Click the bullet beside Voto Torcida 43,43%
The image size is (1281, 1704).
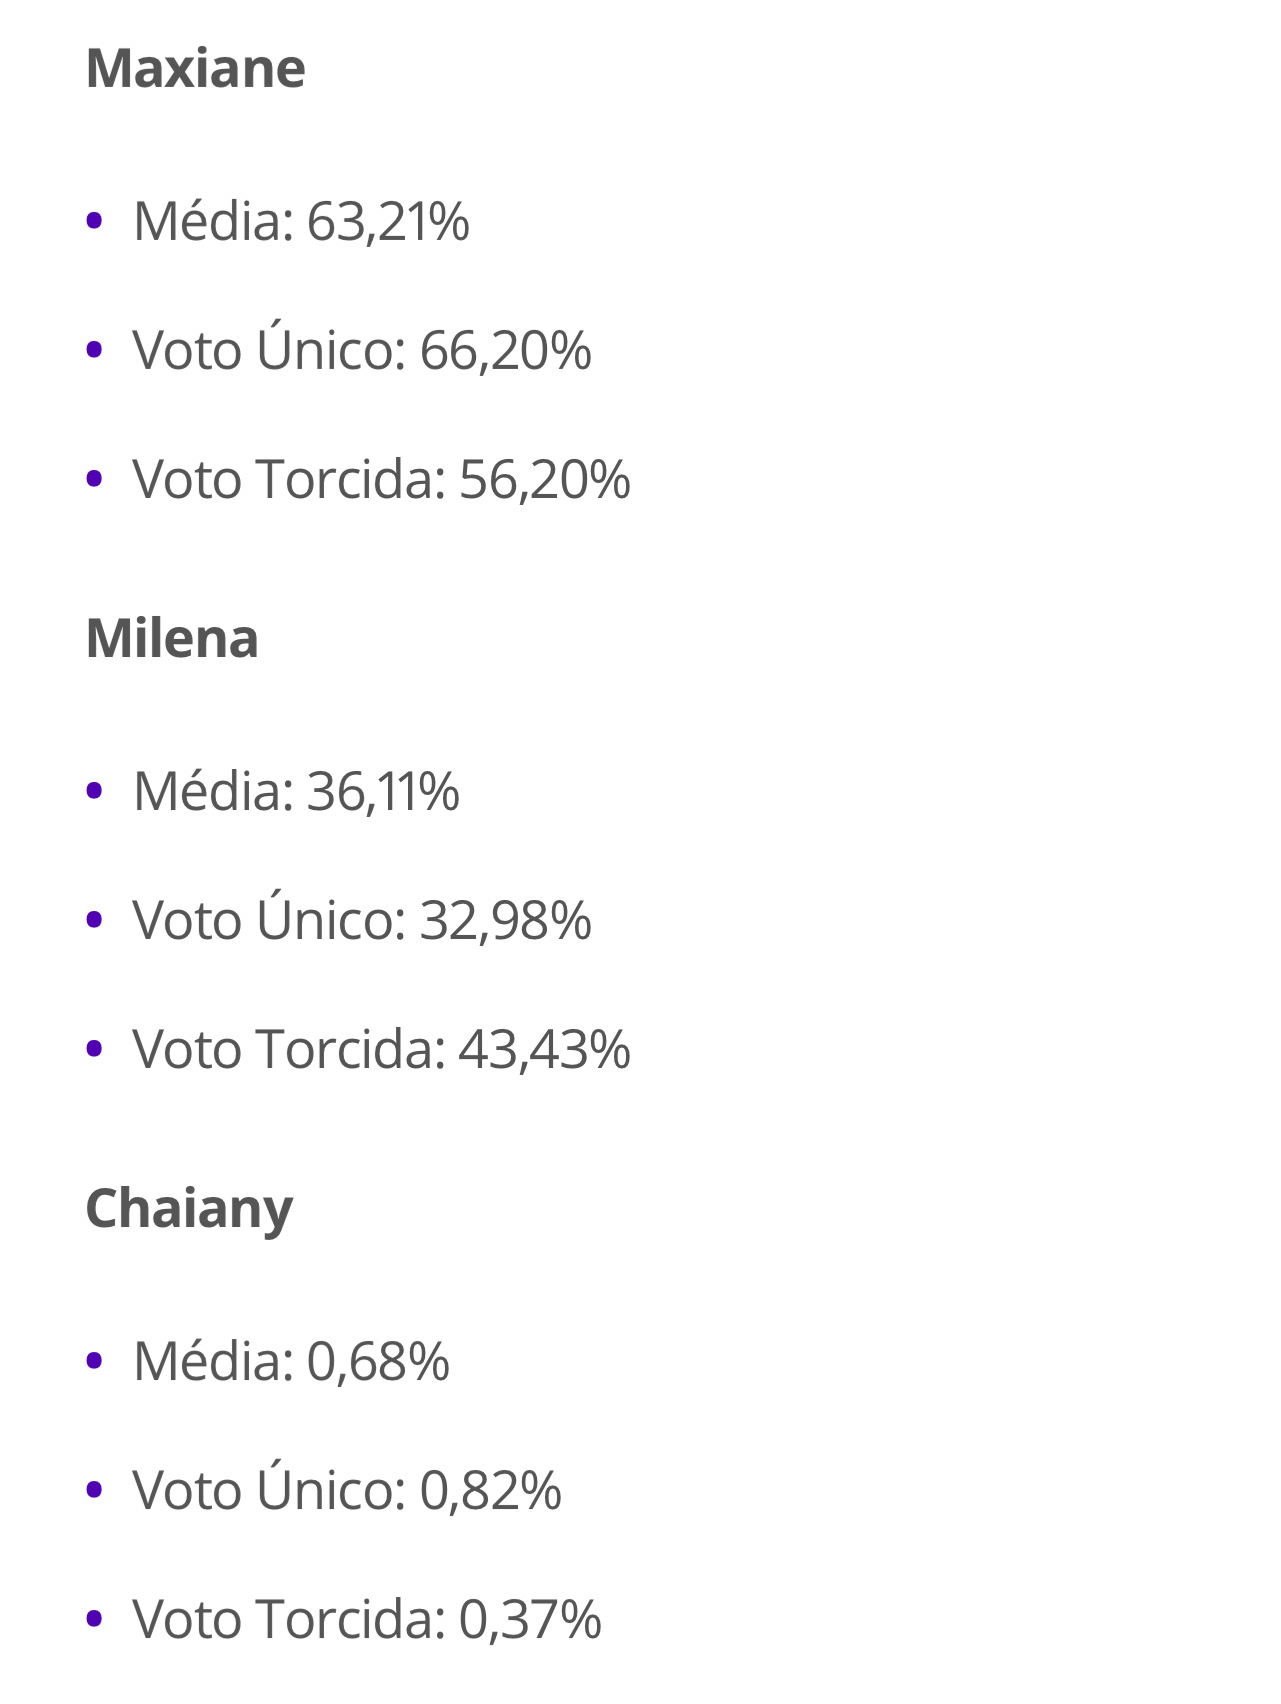[95, 1049]
